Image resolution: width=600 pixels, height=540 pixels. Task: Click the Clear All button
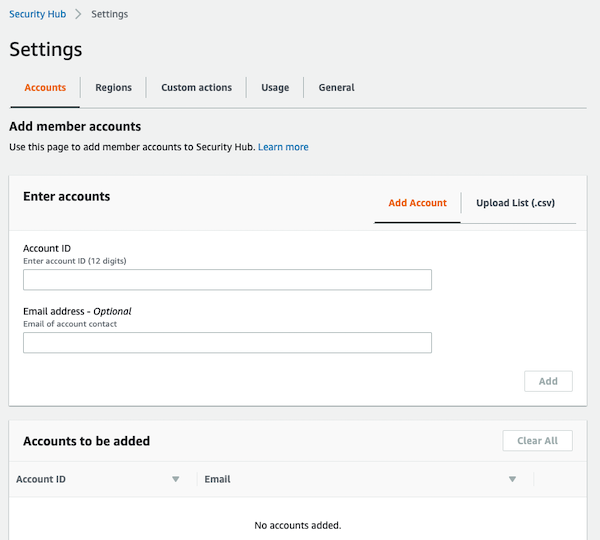537,440
